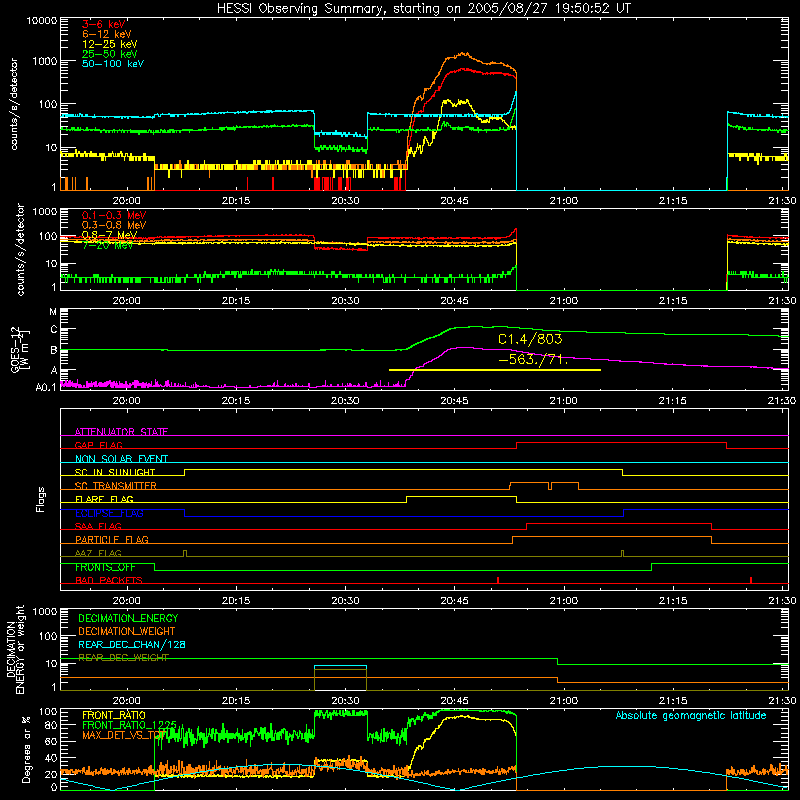
Task: Click the 0.1-0.3 MeV legend label
Action: click(114, 215)
